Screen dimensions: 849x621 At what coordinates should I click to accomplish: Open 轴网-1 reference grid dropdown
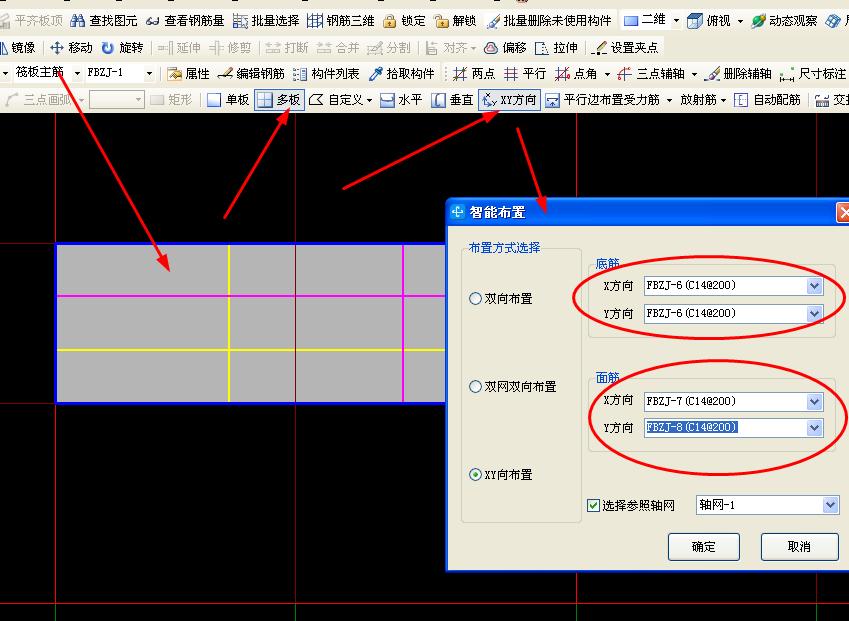click(x=830, y=505)
